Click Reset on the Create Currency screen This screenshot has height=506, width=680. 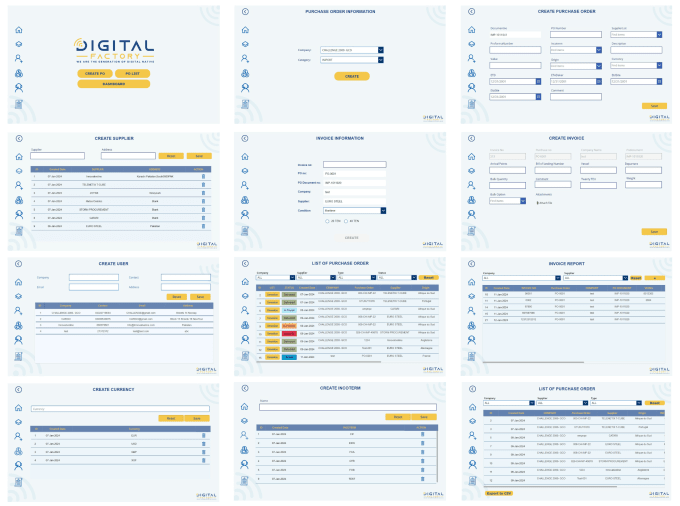(171, 418)
